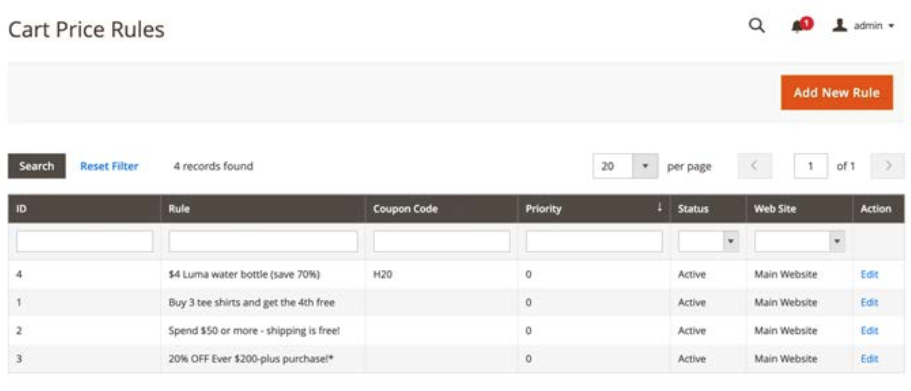The height and width of the screenshot is (391, 911).
Task: Edit the $4 Luma water bottle rule
Action: [x=869, y=274]
